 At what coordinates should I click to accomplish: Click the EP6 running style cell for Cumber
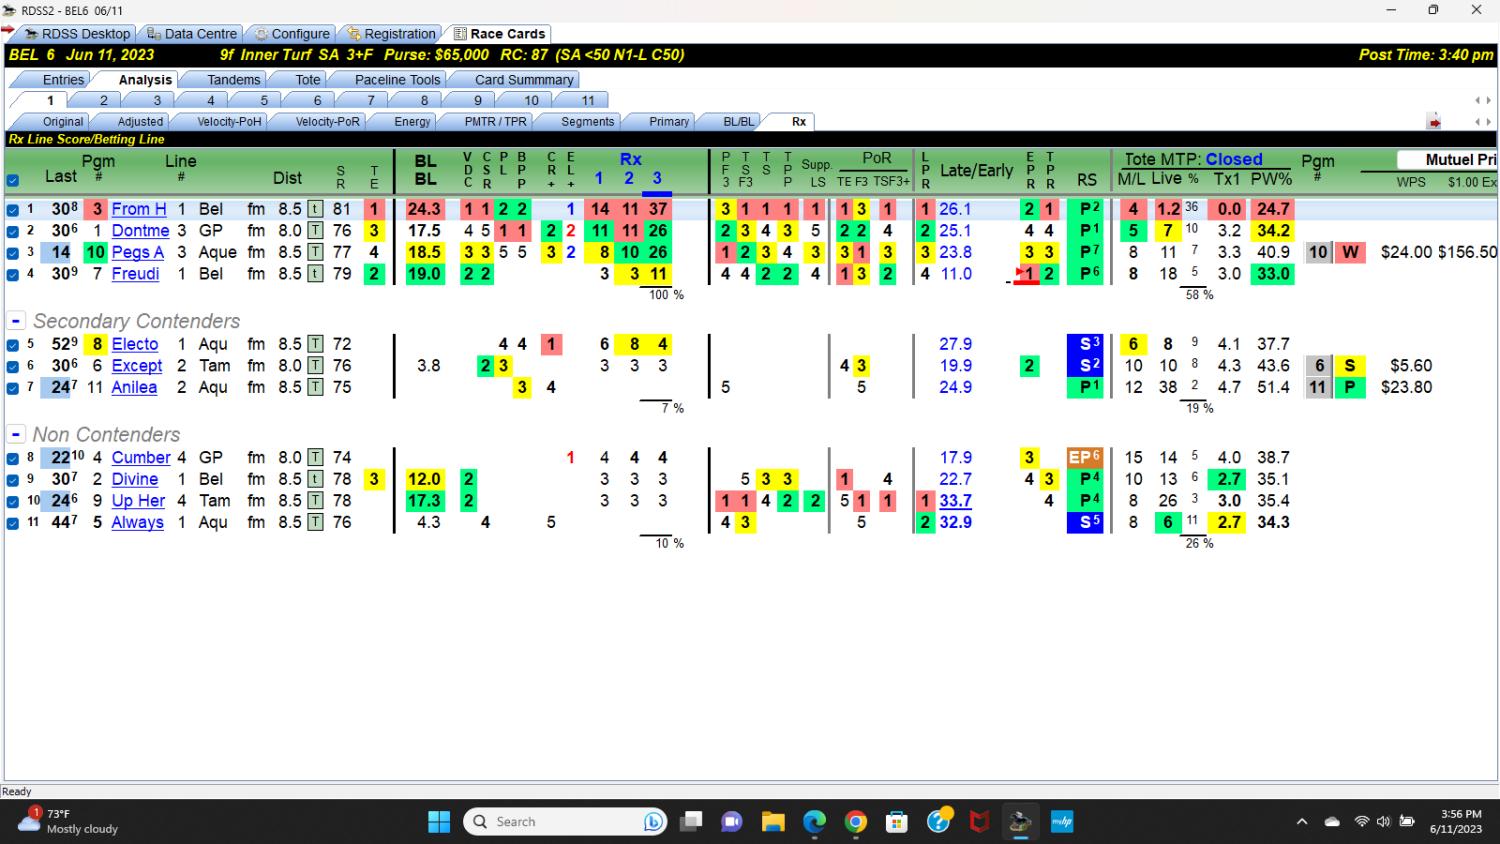tap(1085, 458)
